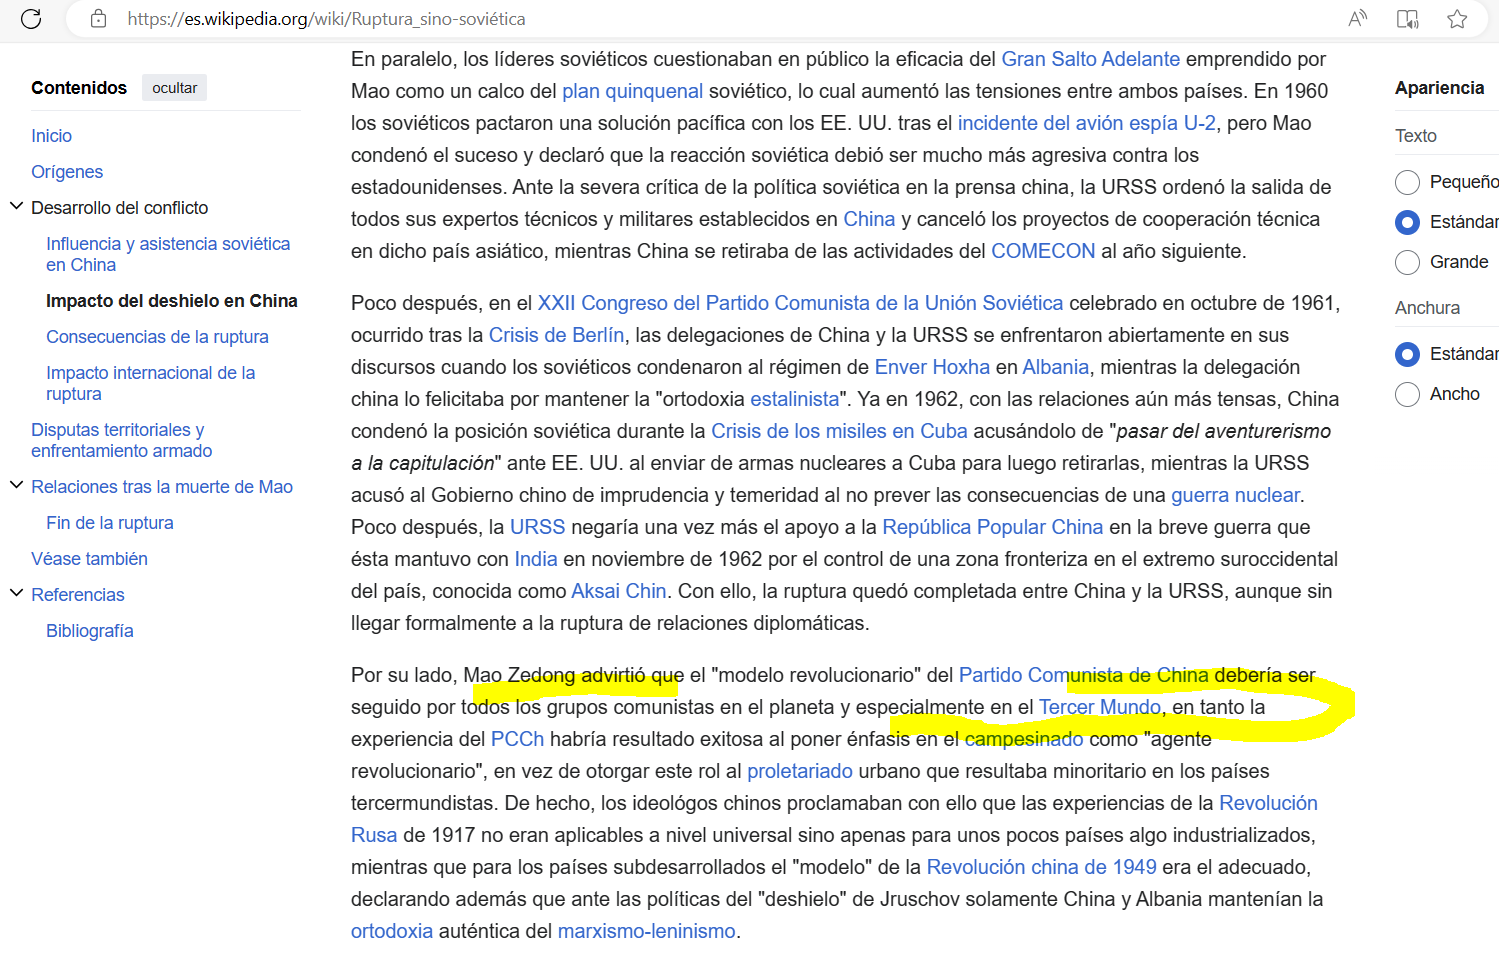
Task: Select the Estándar text size radio button
Action: [1407, 222]
